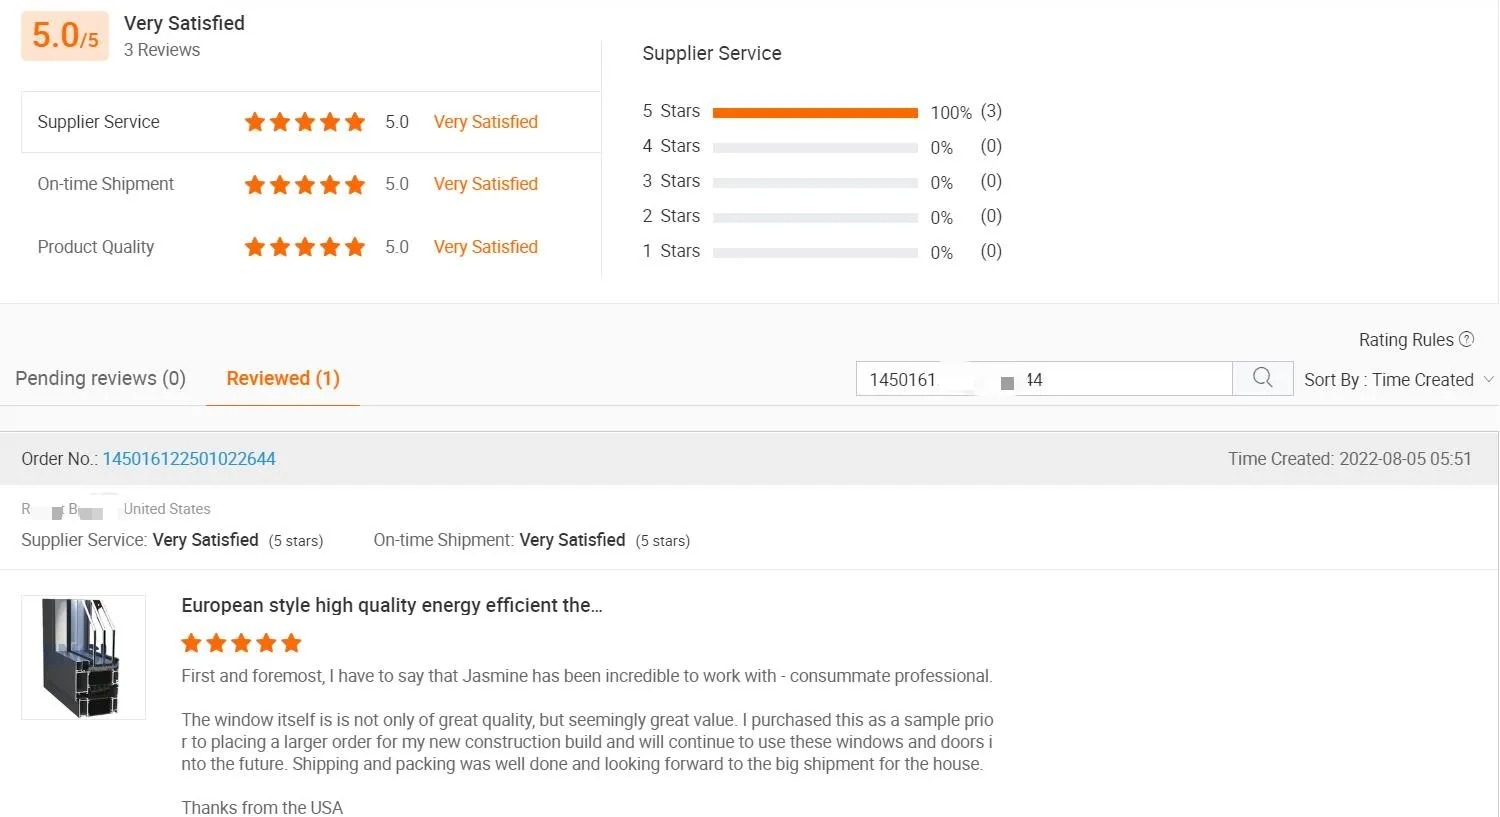Open order number 145016122501022644 link
This screenshot has height=817, width=1500.
pyautogui.click(x=189, y=459)
